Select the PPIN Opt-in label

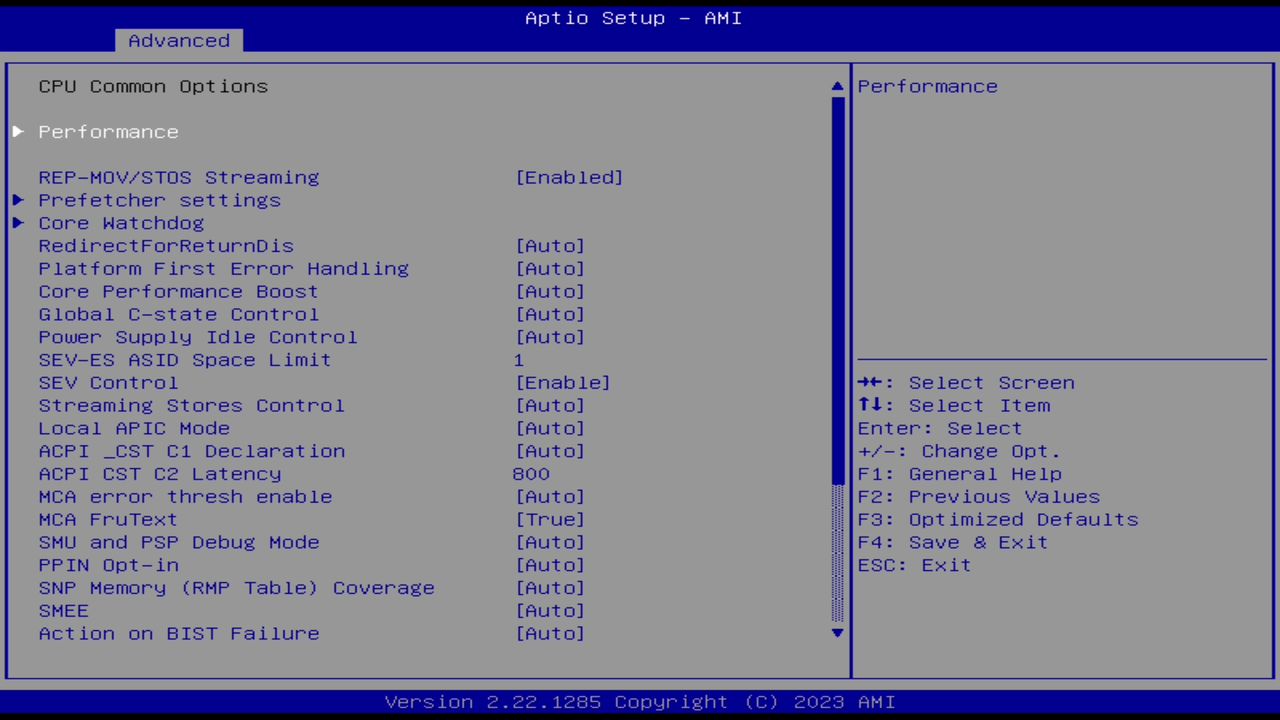pyautogui.click(x=108, y=566)
